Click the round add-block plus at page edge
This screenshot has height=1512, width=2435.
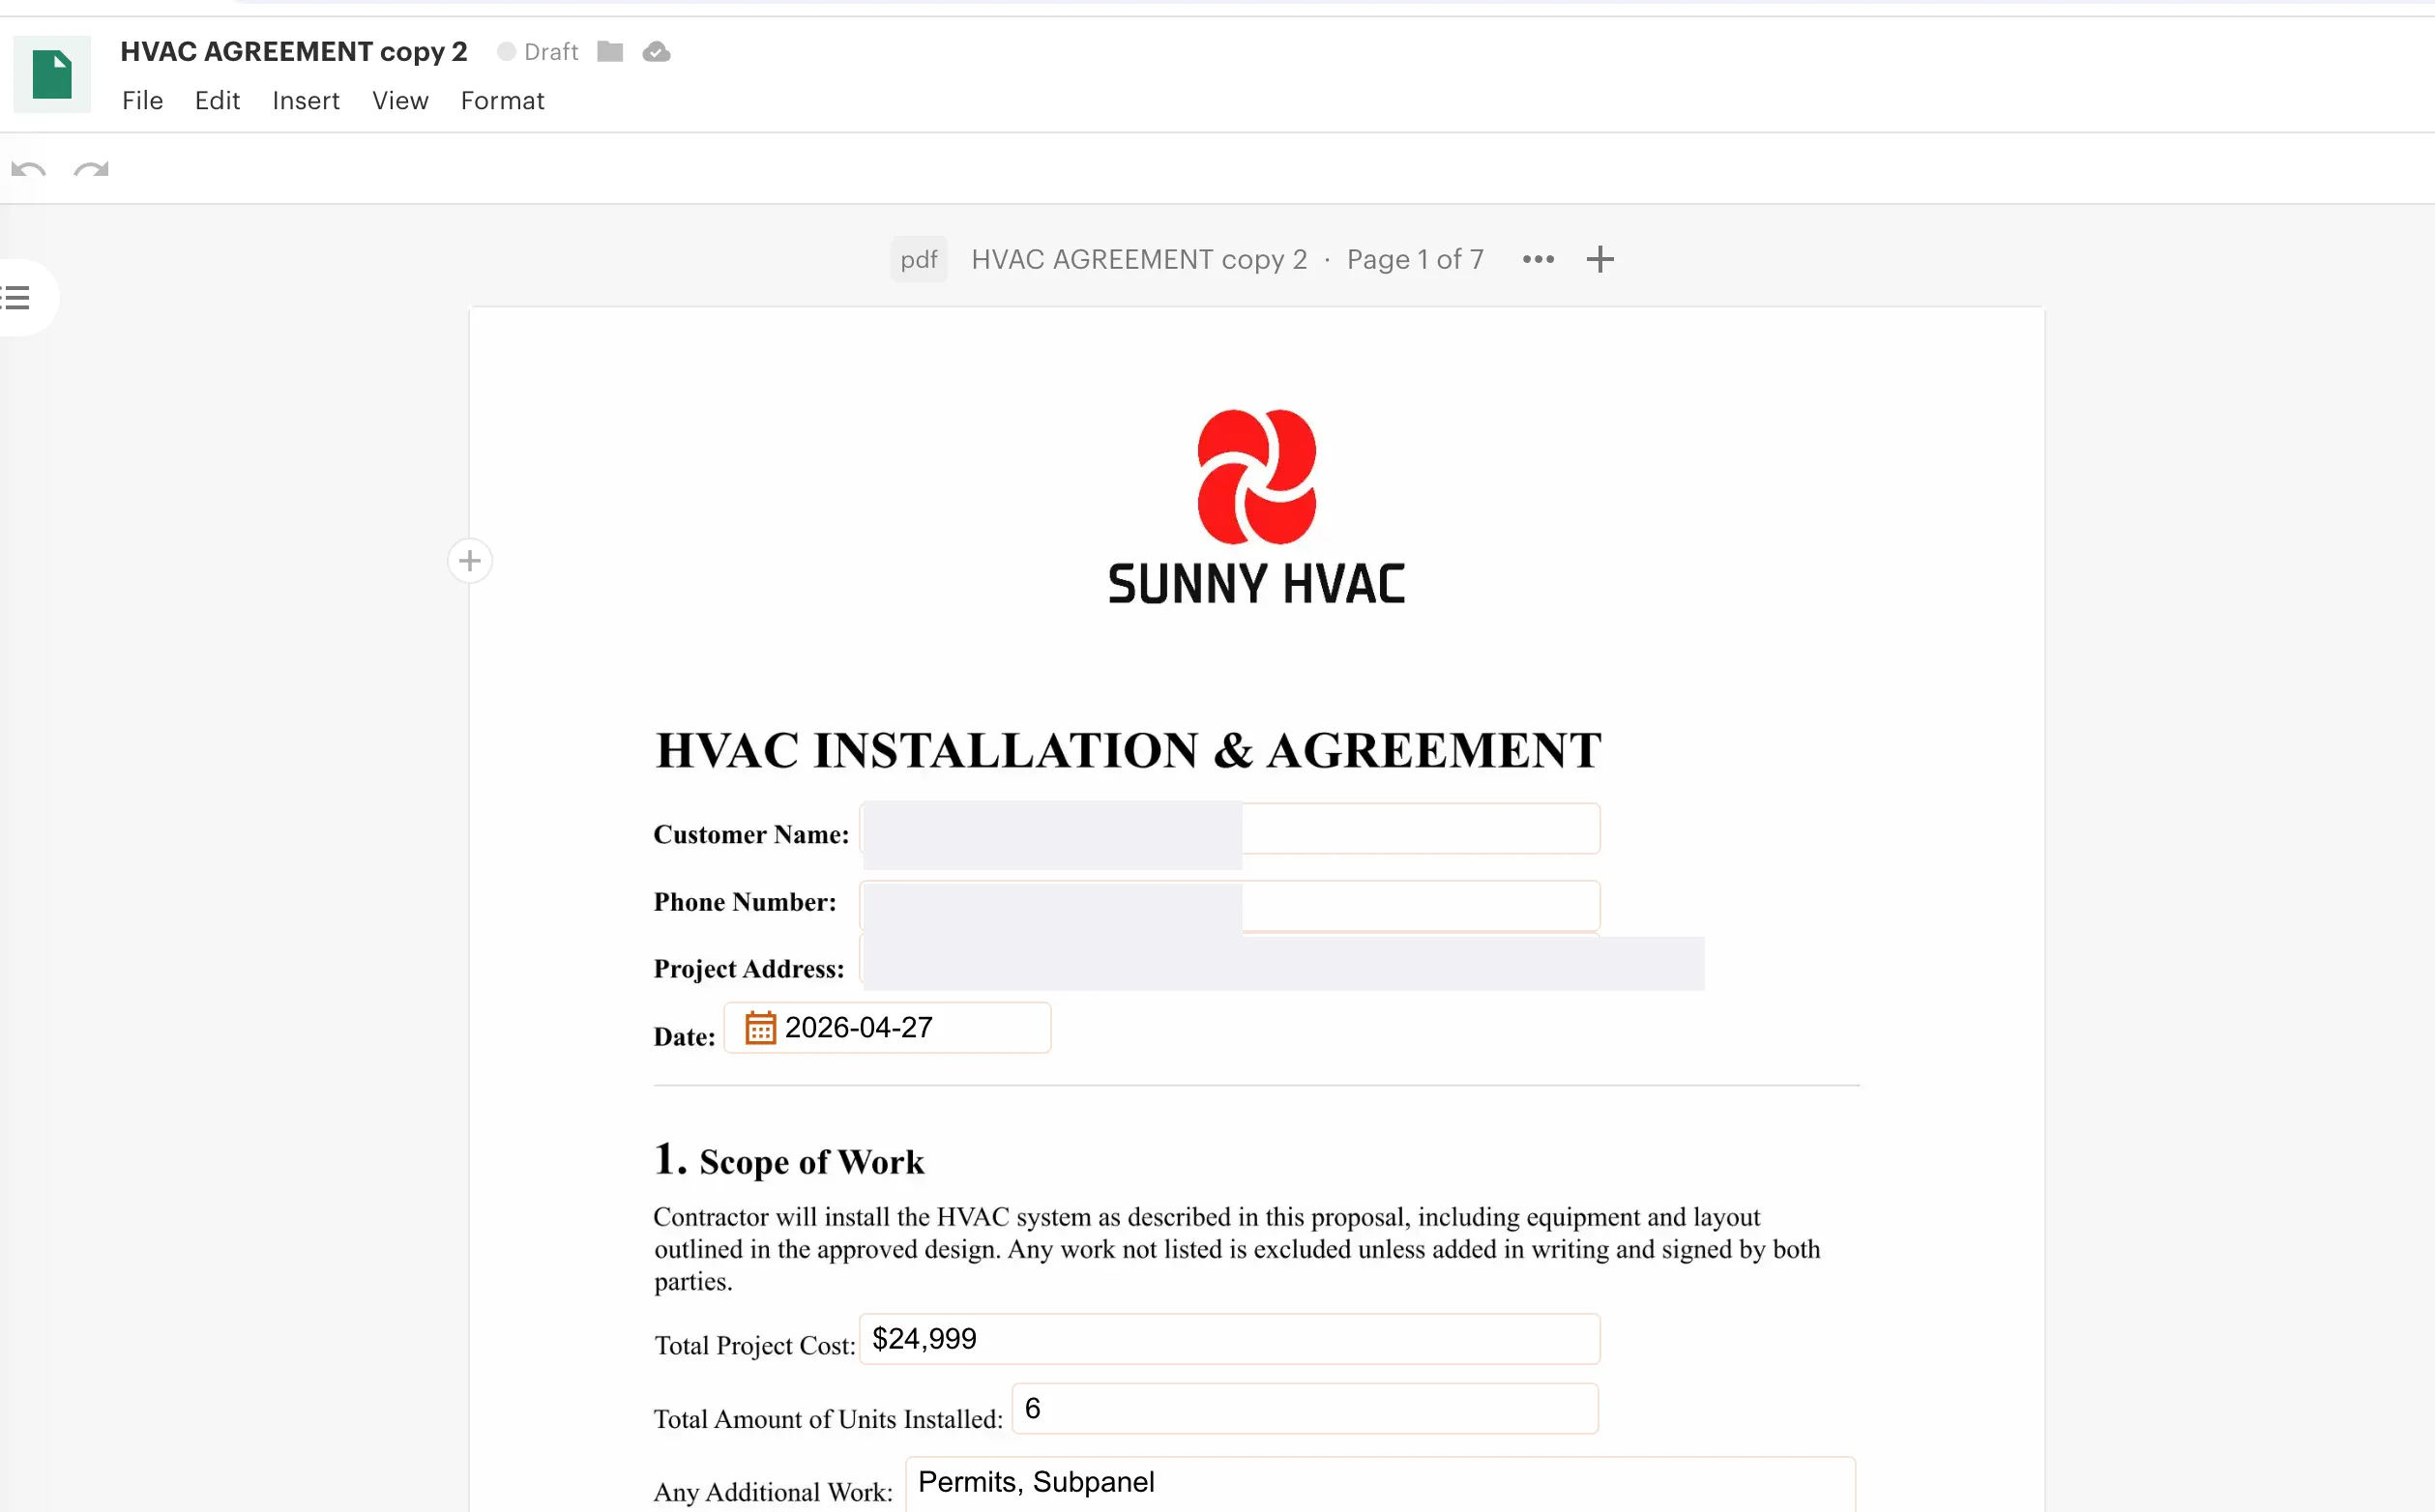470,561
